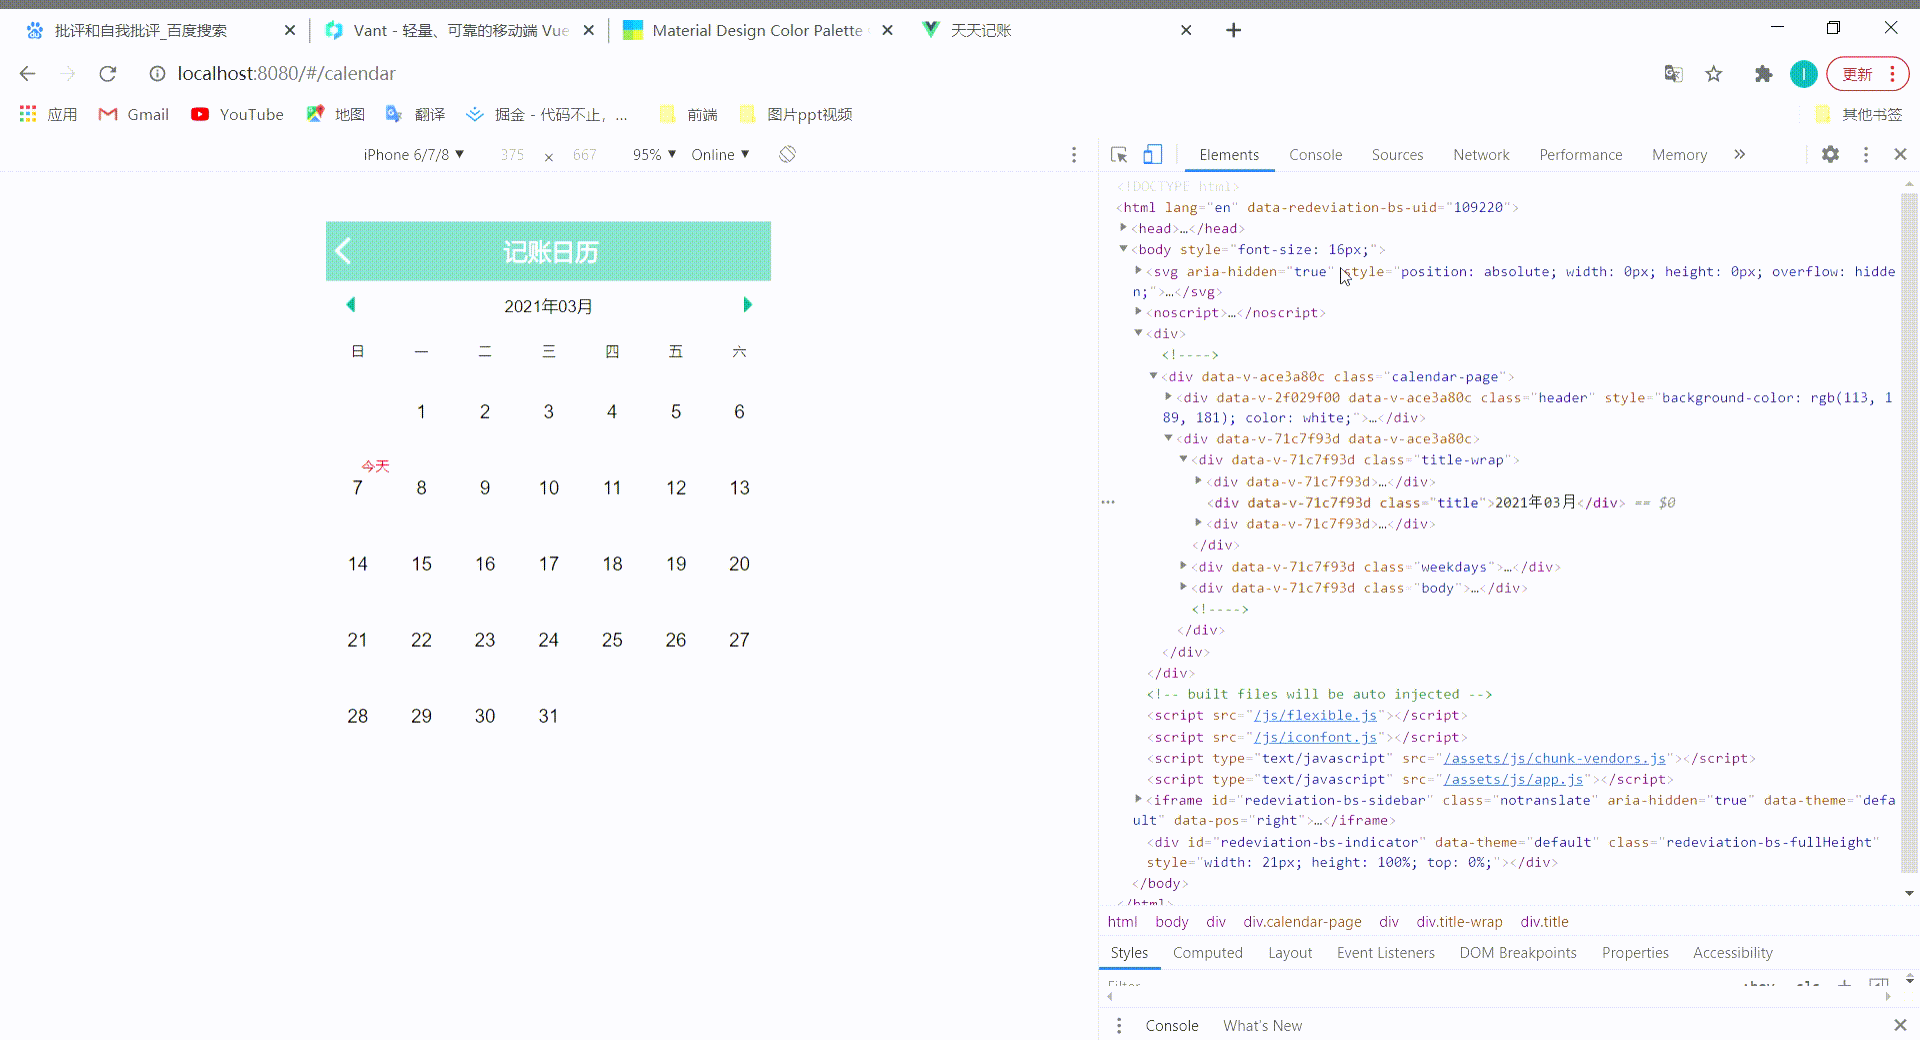Screen dimensions: 1920x1040
Task: Switch to the Performance tab
Action: pos(1580,154)
